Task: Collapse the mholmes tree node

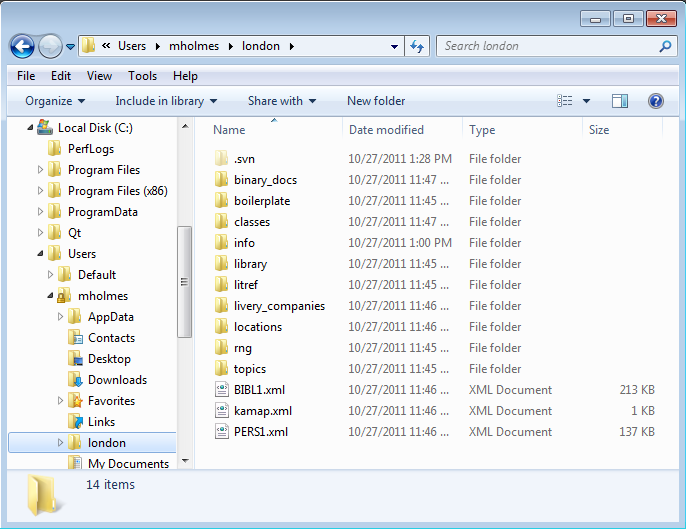Action: (x=50, y=296)
